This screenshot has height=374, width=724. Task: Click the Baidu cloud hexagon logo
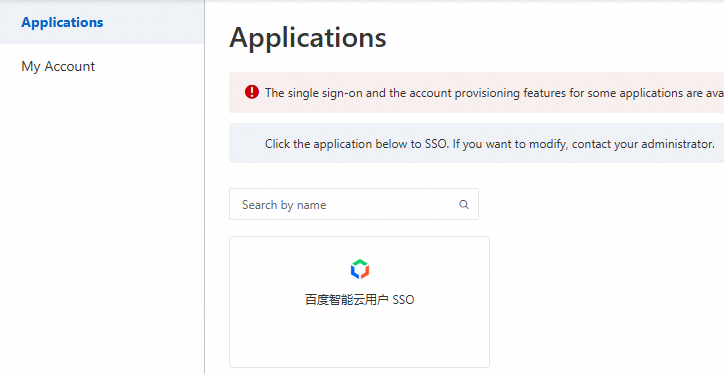[360, 269]
